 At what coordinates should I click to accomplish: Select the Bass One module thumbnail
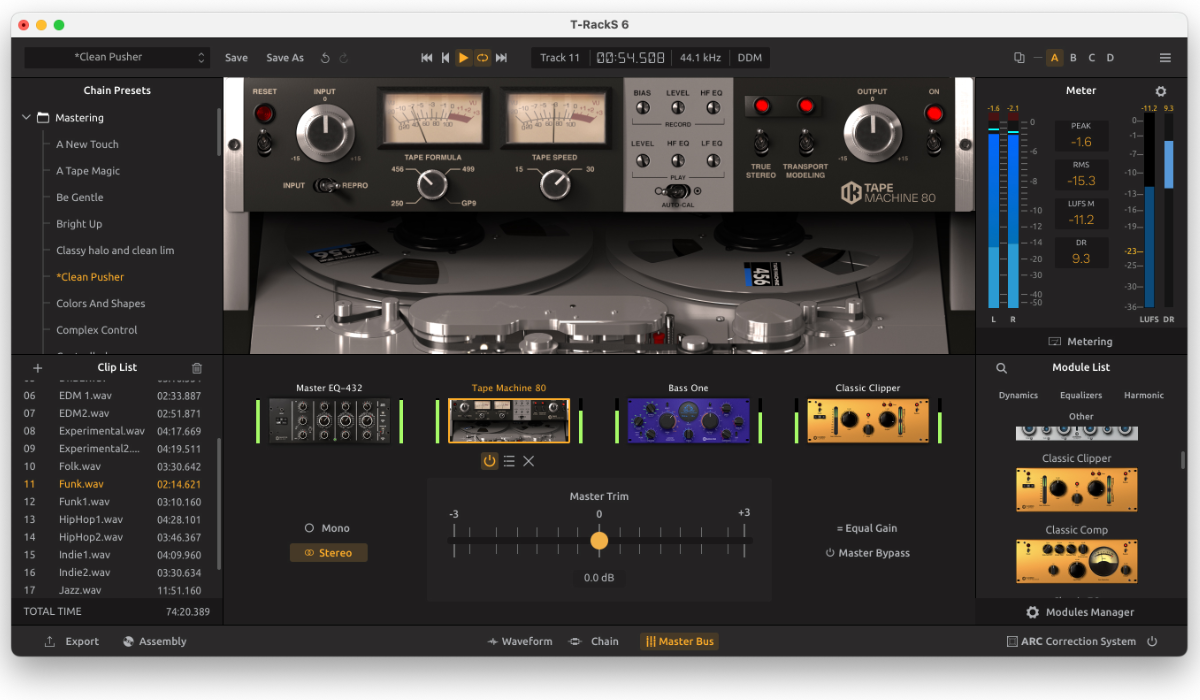(688, 421)
